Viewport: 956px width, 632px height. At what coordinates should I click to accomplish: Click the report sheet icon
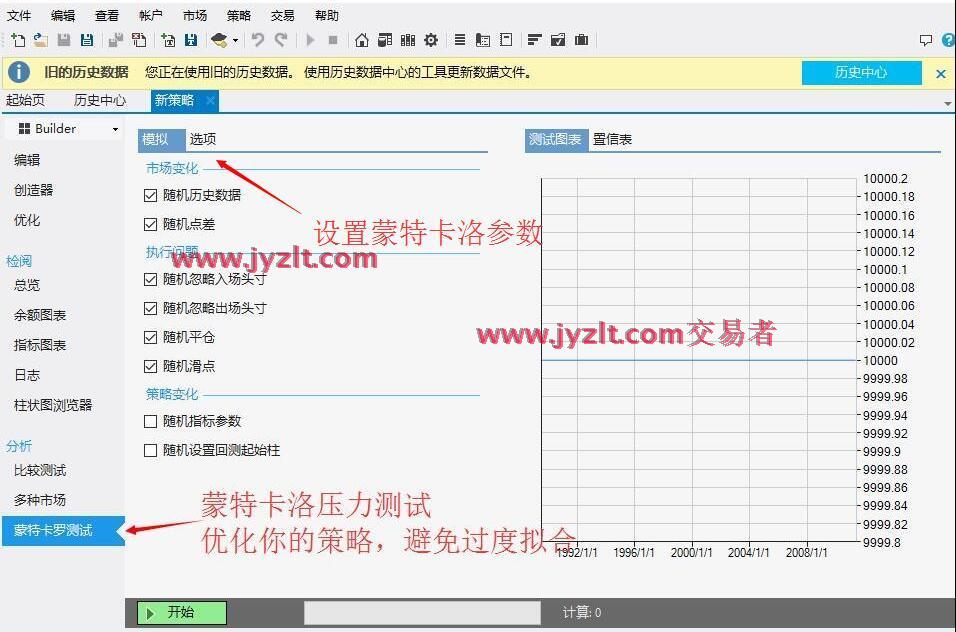(483, 40)
